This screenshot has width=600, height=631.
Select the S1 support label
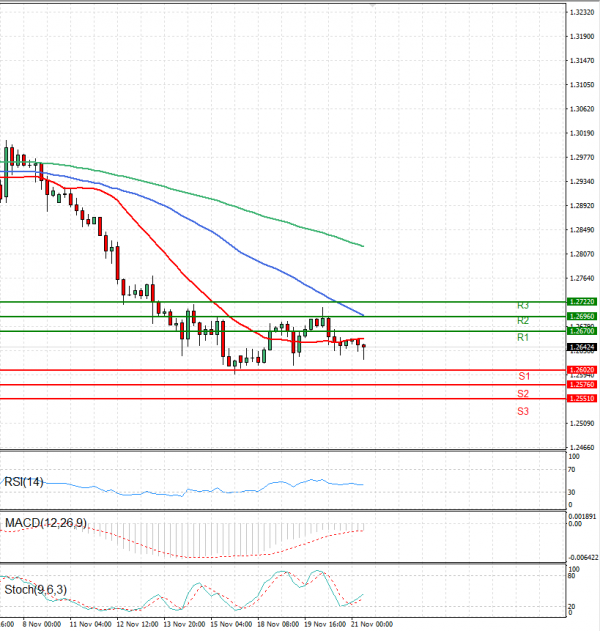pos(523,376)
